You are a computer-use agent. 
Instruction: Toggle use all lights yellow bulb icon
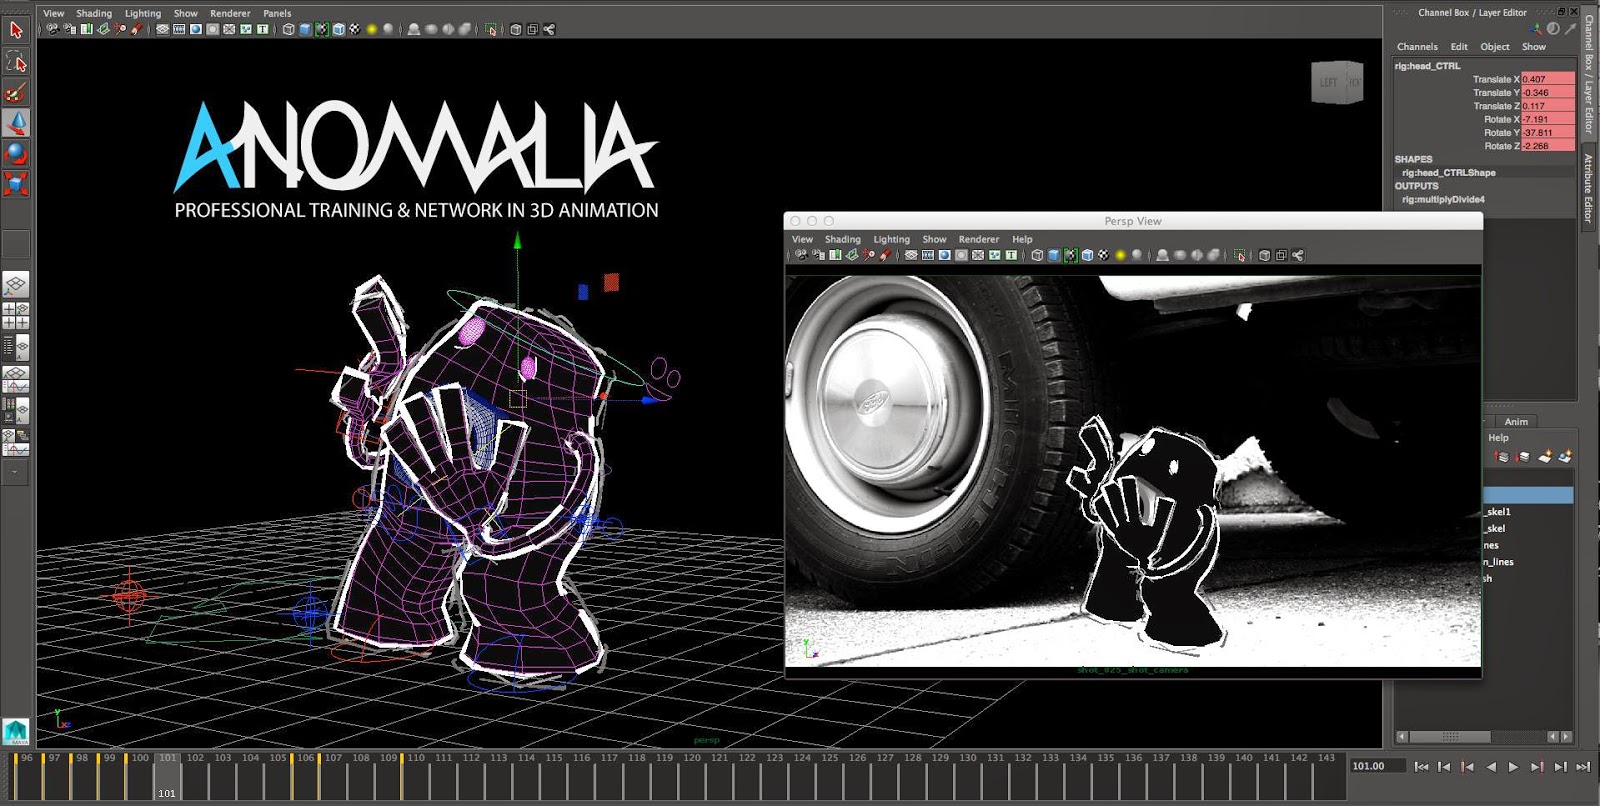[372, 30]
